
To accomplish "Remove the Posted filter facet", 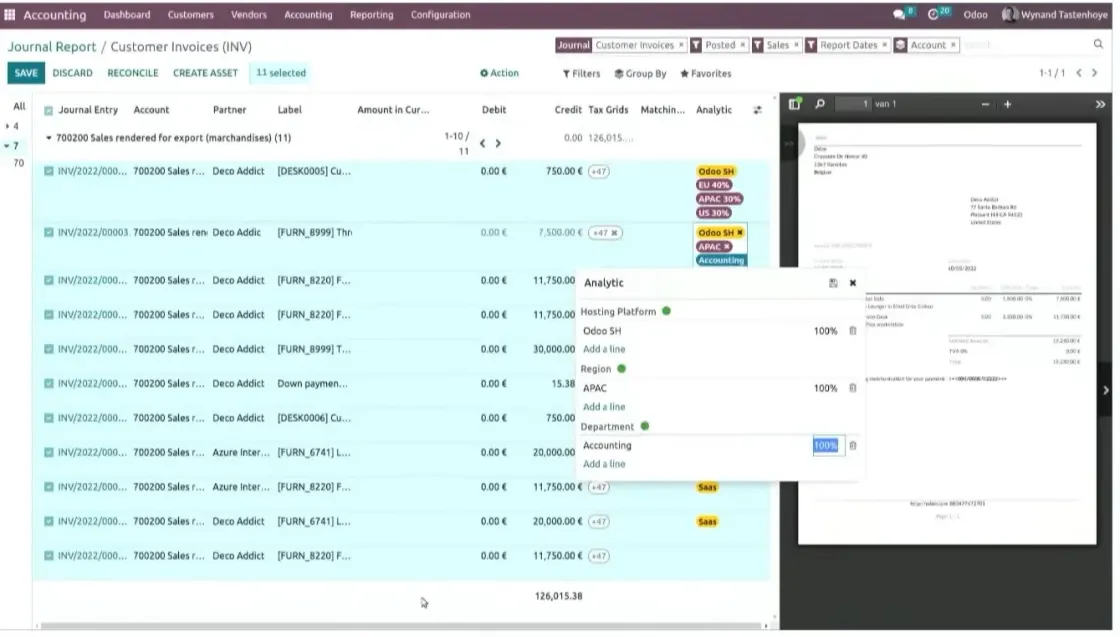I will [x=743, y=45].
